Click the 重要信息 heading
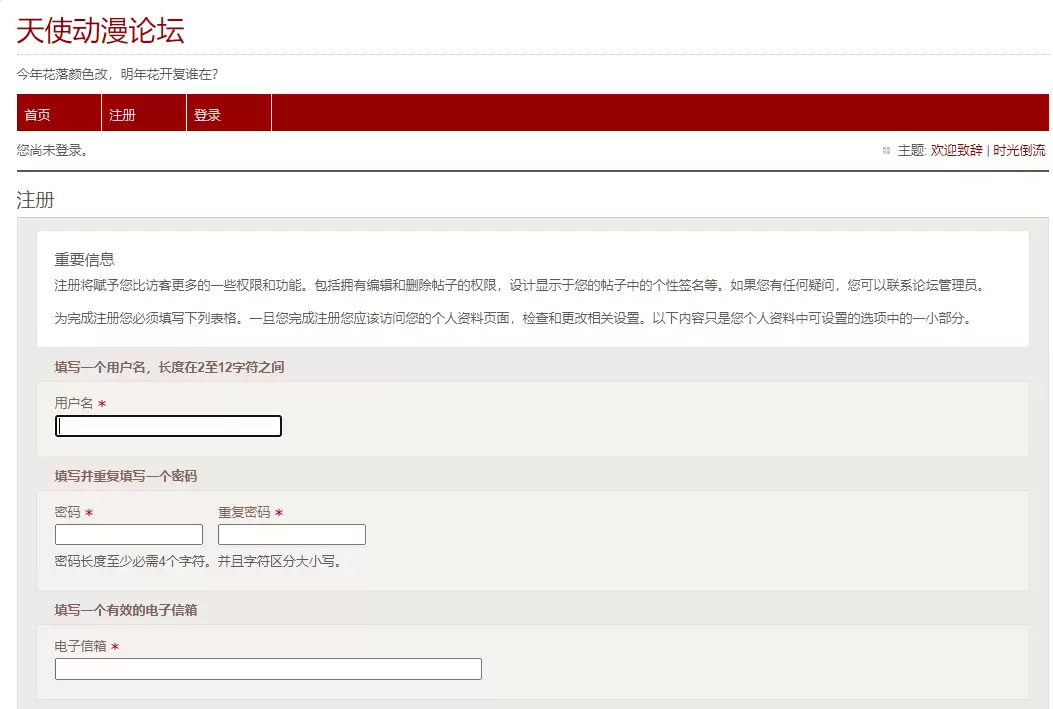 (x=84, y=260)
